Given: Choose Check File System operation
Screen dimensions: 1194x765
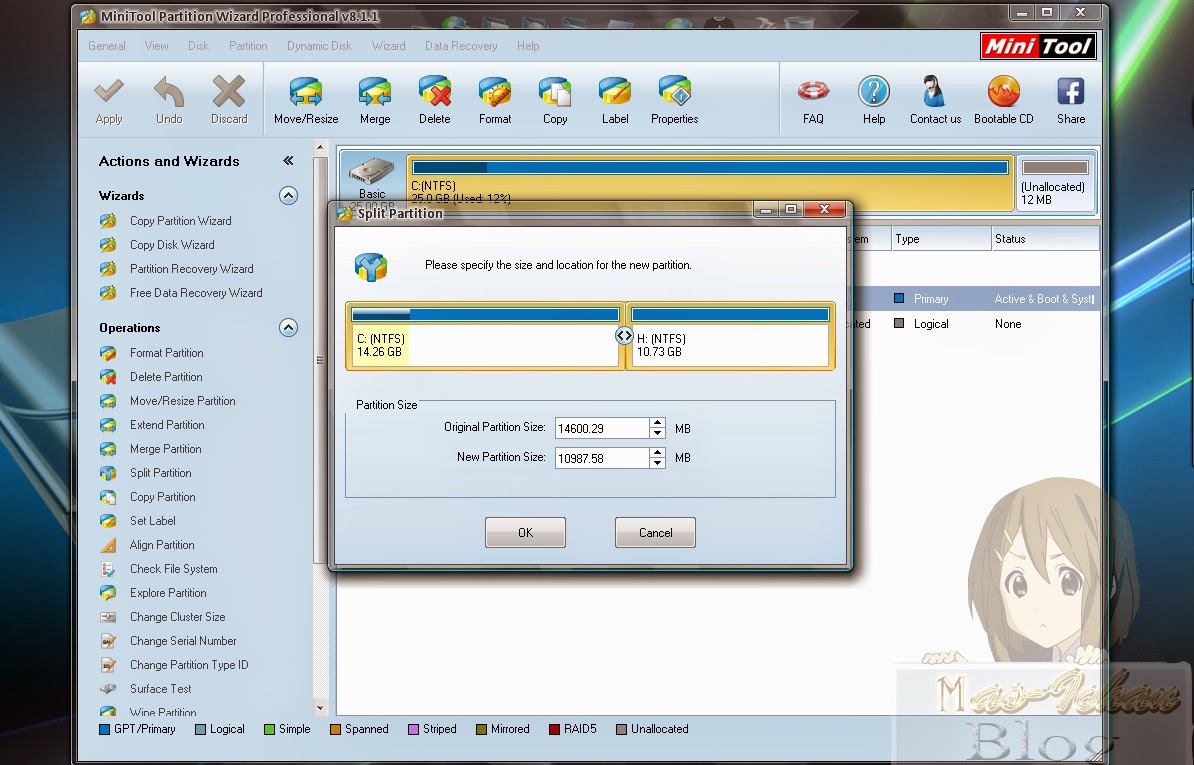Looking at the screenshot, I should coord(173,569).
